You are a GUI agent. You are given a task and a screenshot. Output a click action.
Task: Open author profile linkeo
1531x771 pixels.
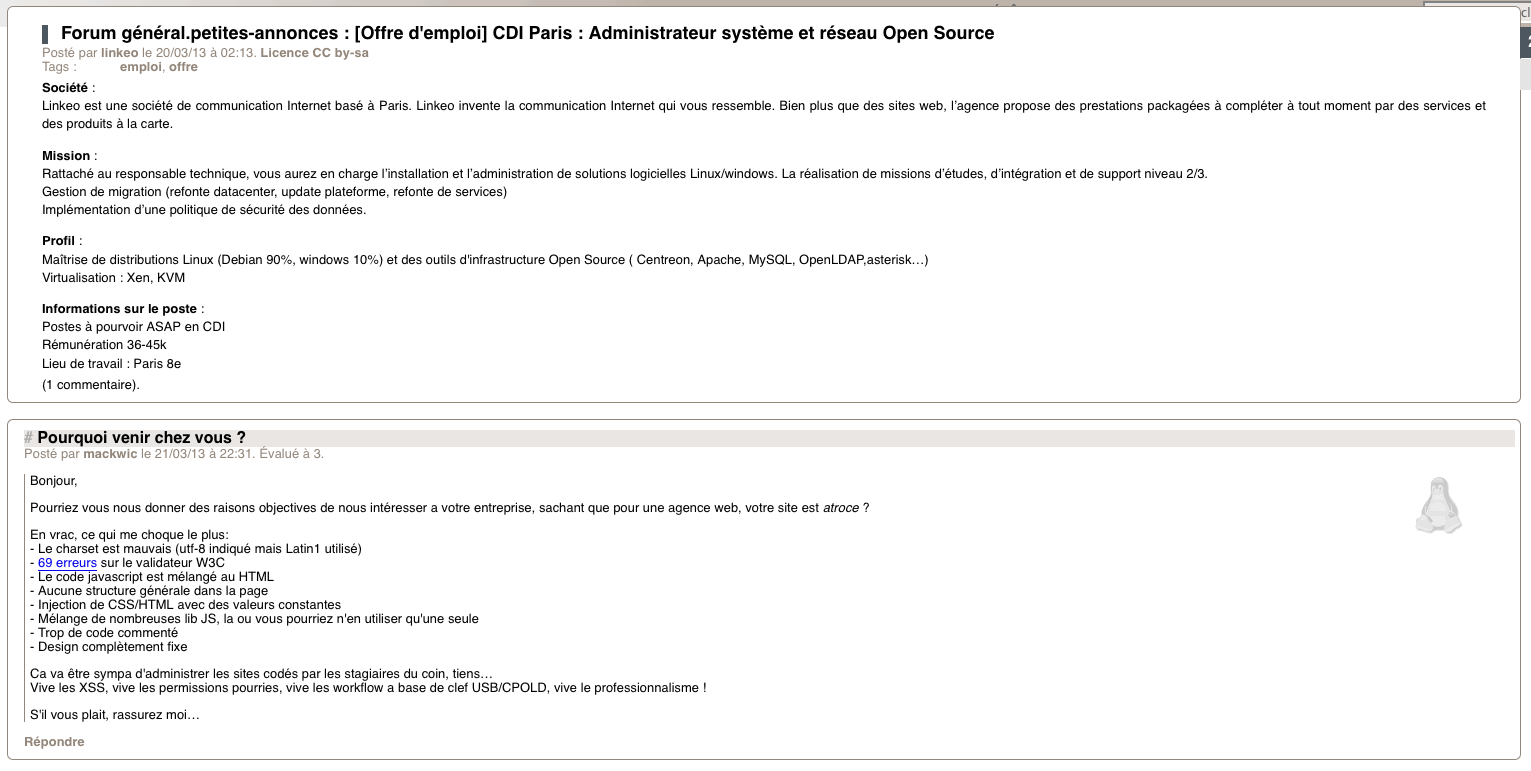pos(120,53)
